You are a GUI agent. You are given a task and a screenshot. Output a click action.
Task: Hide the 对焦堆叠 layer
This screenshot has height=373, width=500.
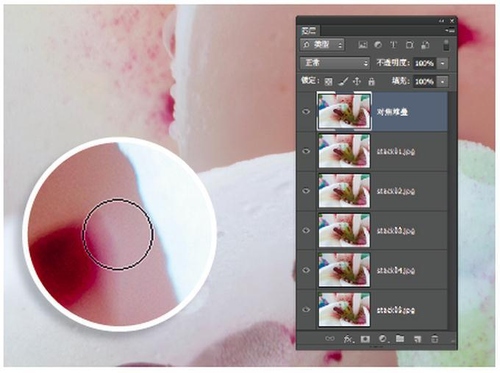[x=306, y=112]
